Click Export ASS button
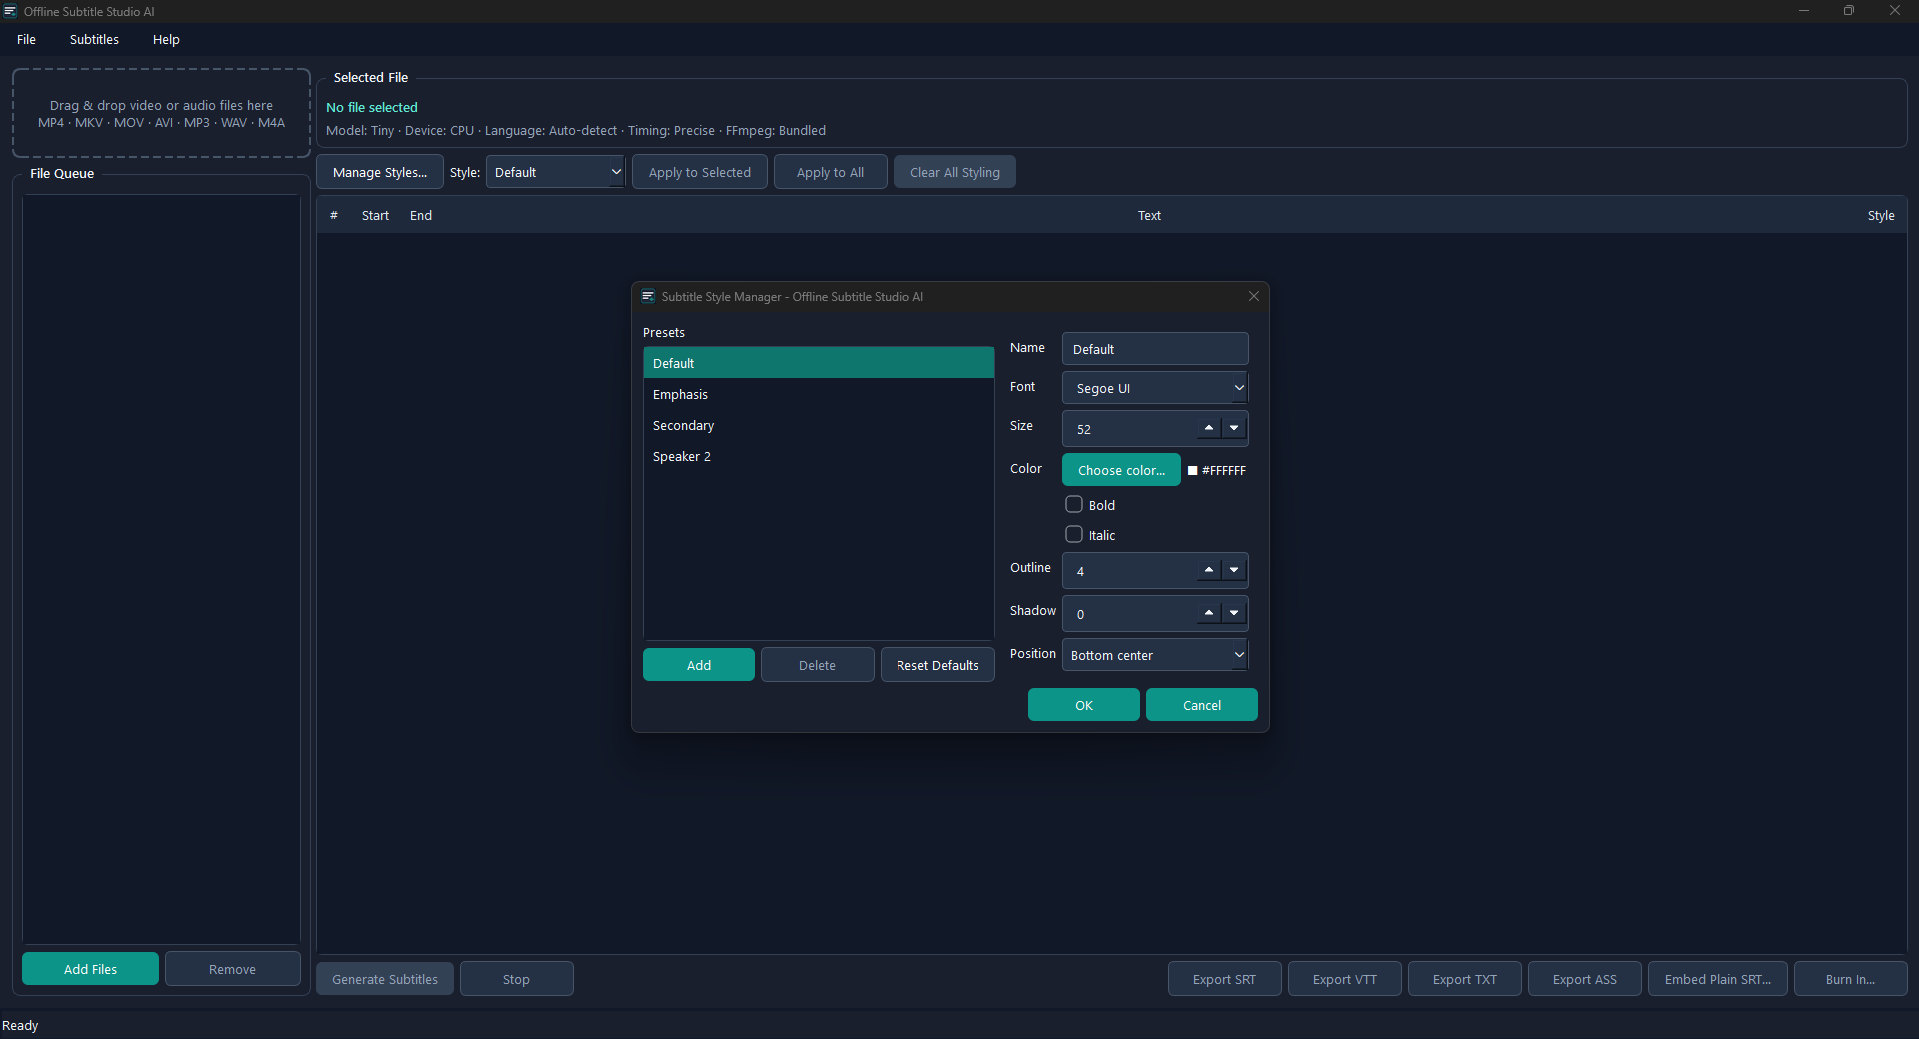Viewport: 1919px width, 1039px height. point(1585,979)
